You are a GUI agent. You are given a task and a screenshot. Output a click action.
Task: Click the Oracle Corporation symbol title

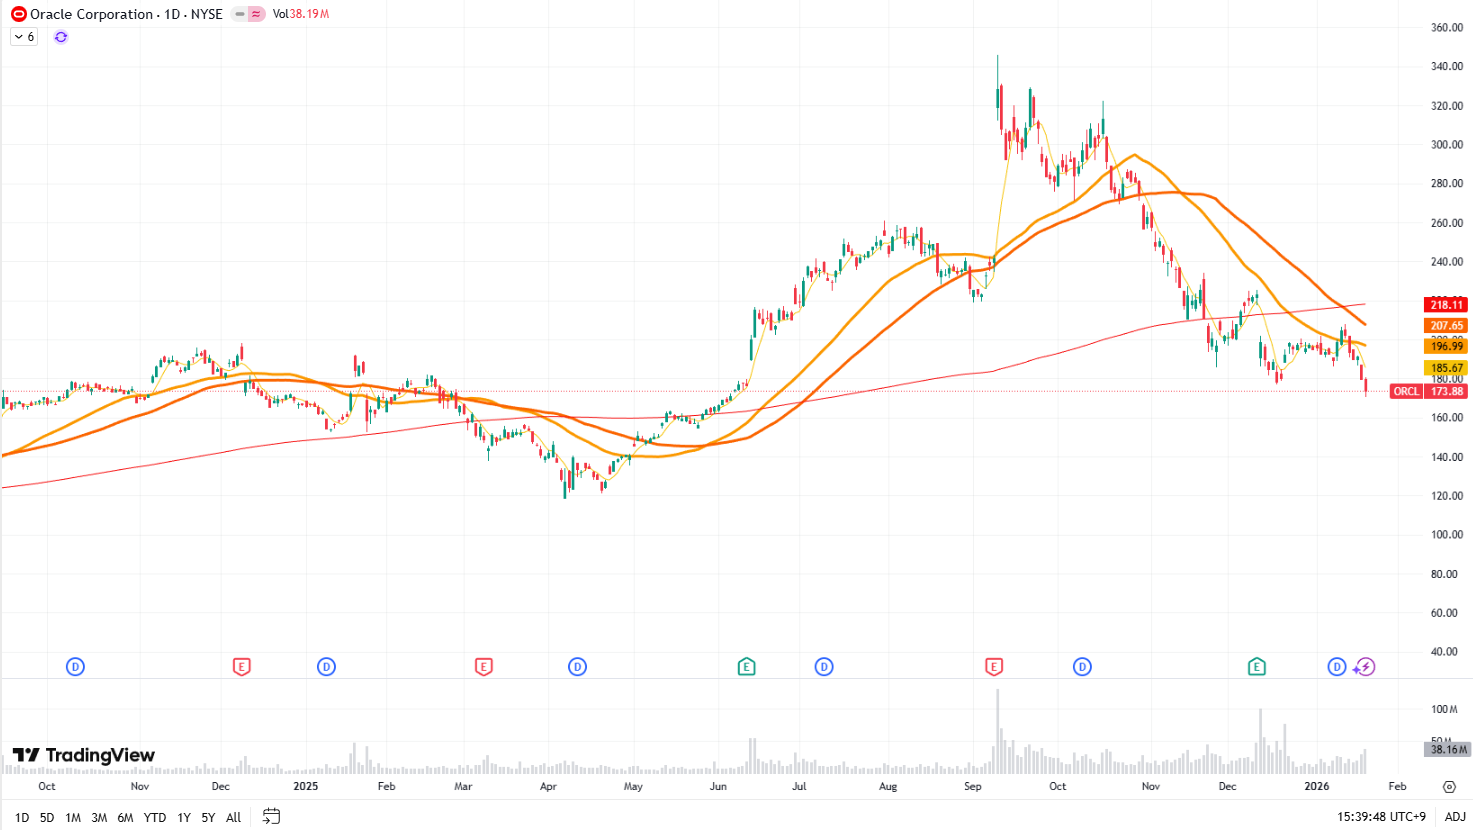[x=92, y=14]
